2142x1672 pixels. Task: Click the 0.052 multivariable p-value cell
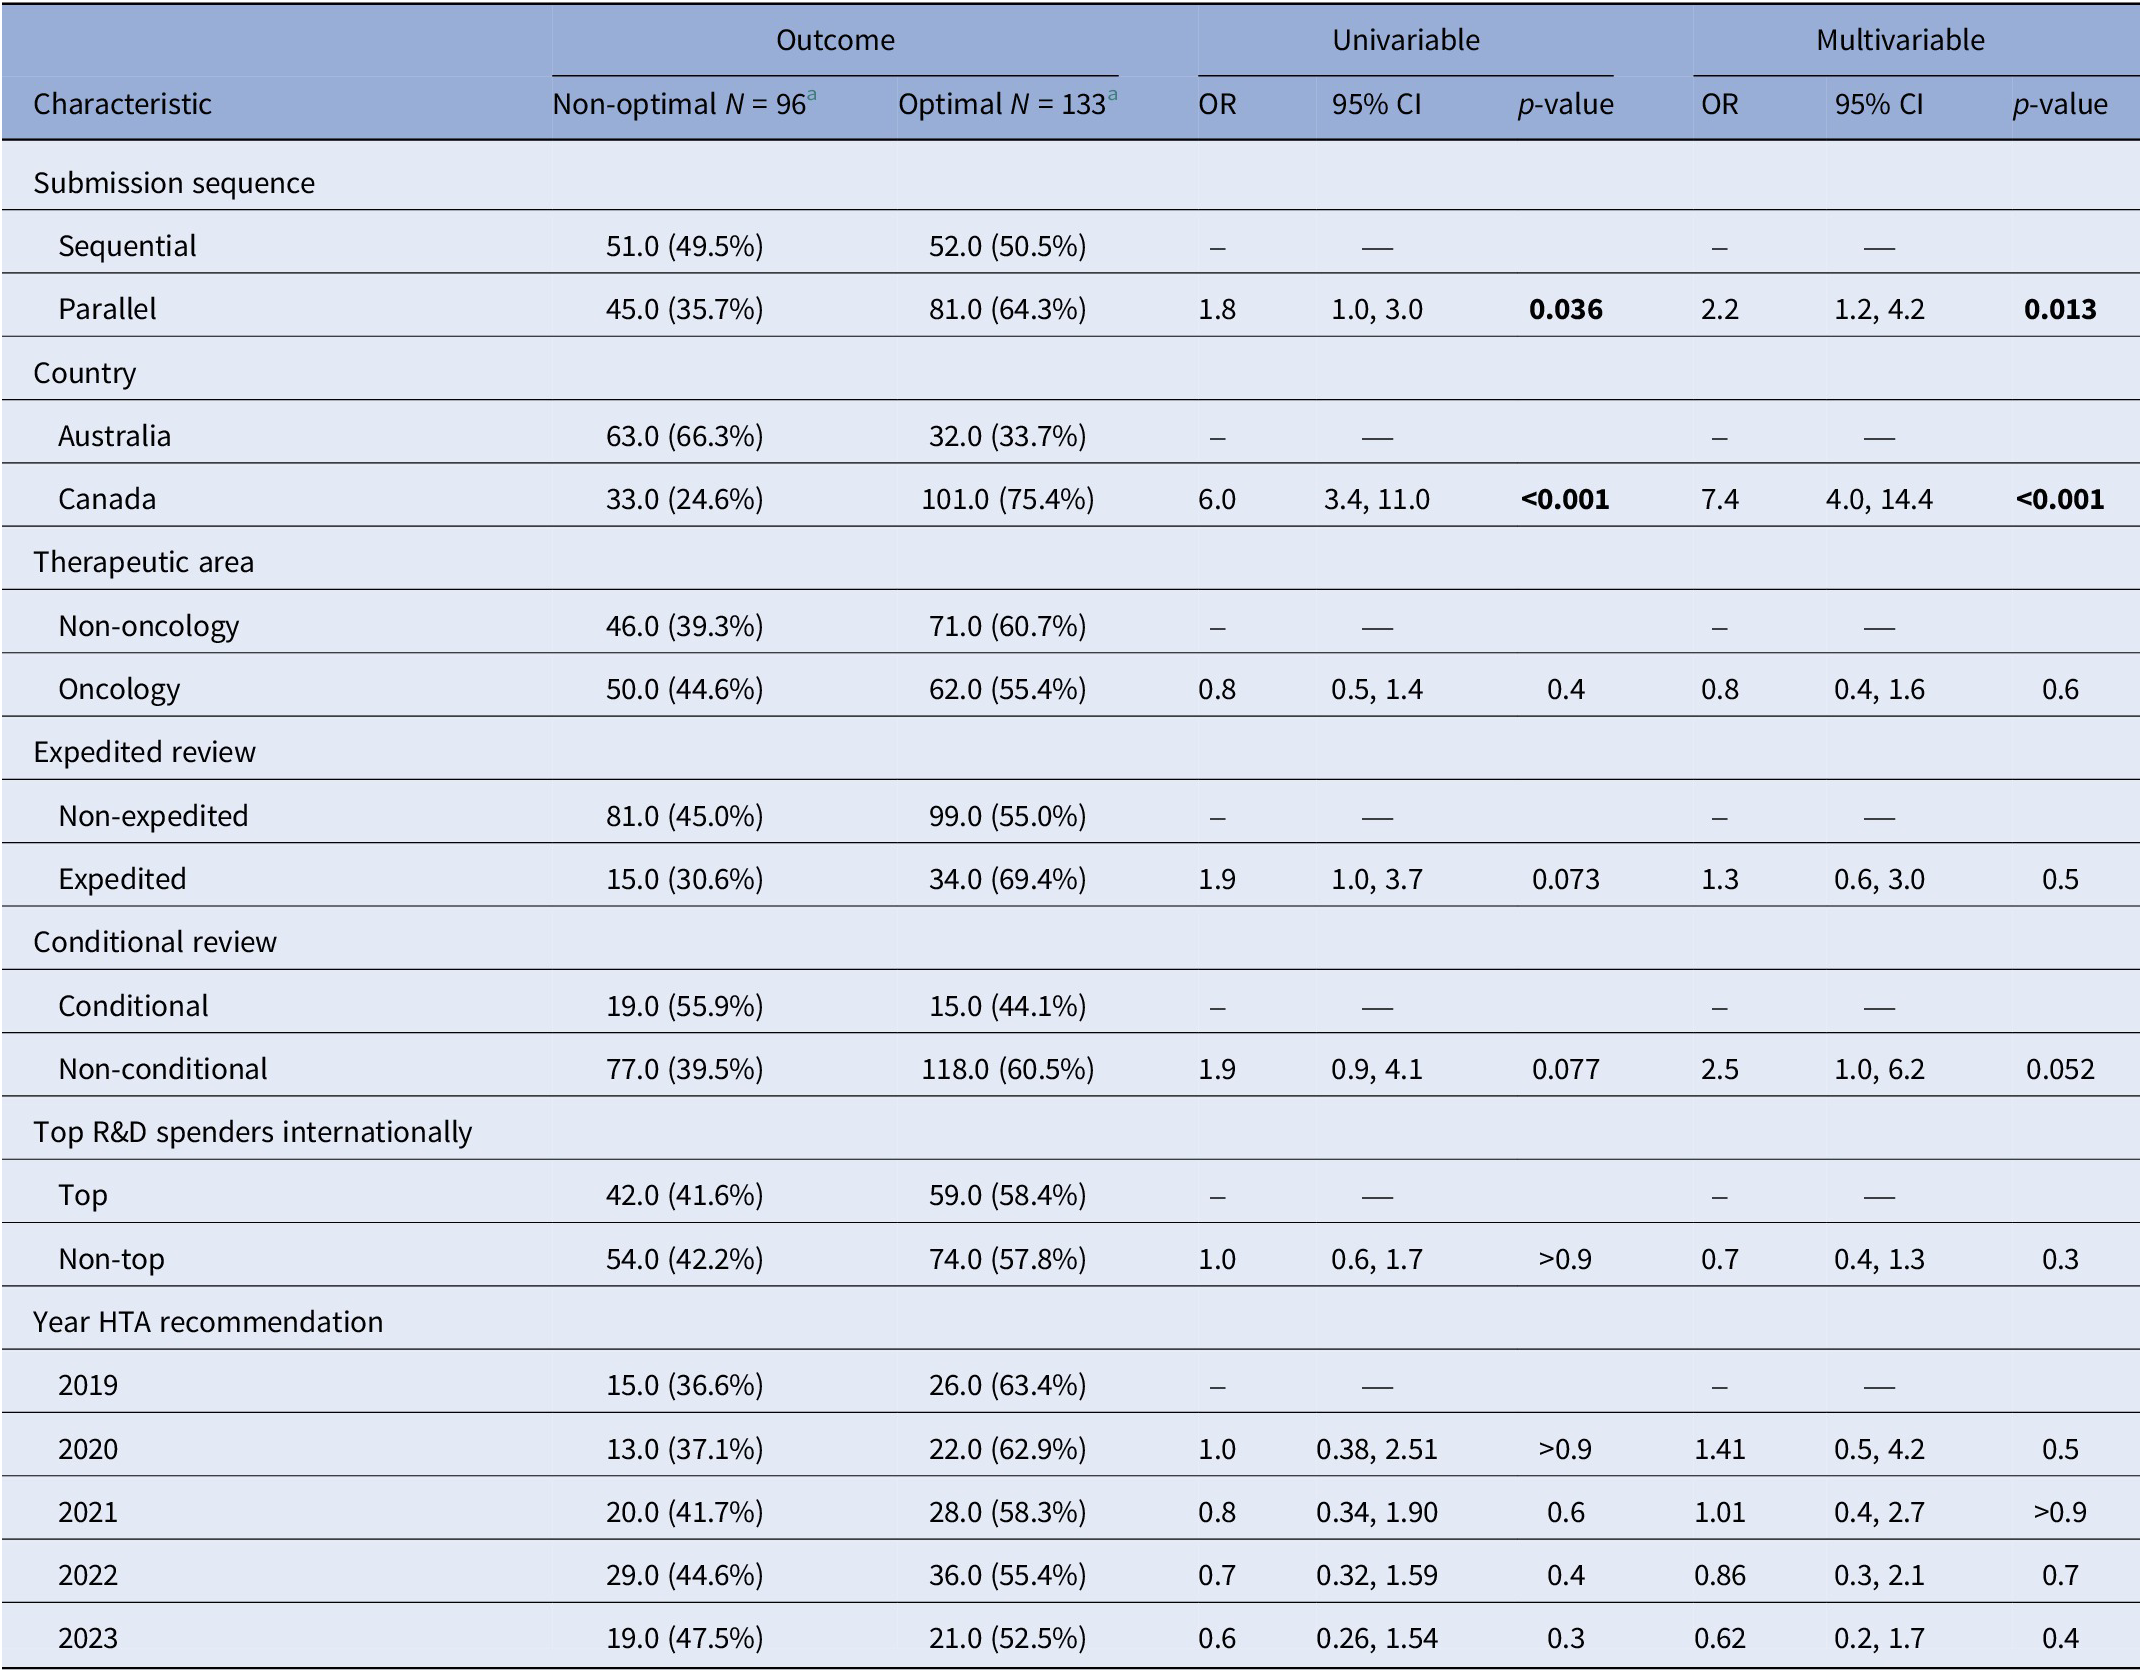pos(2060,1069)
